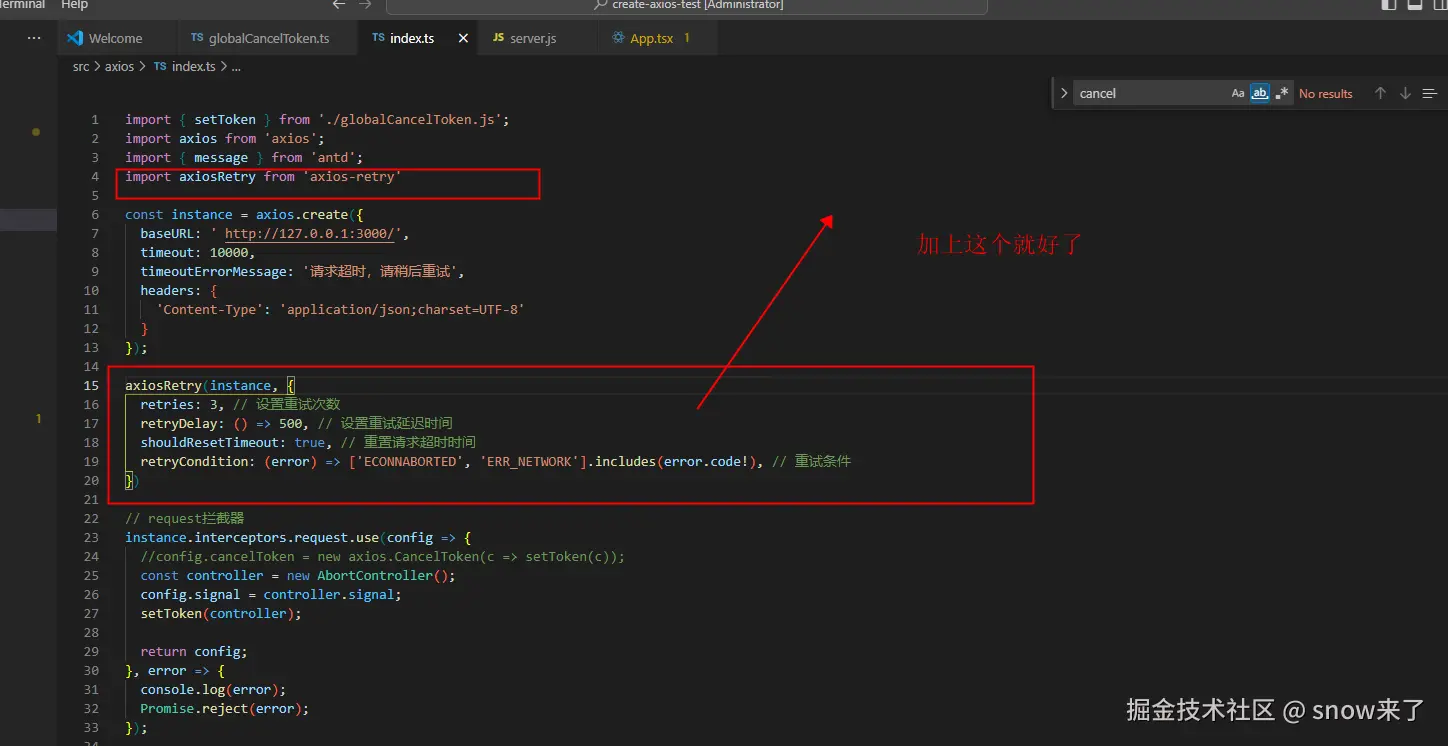Toggle Find in Selection icon
1448x746 pixels.
[x=1430, y=93]
